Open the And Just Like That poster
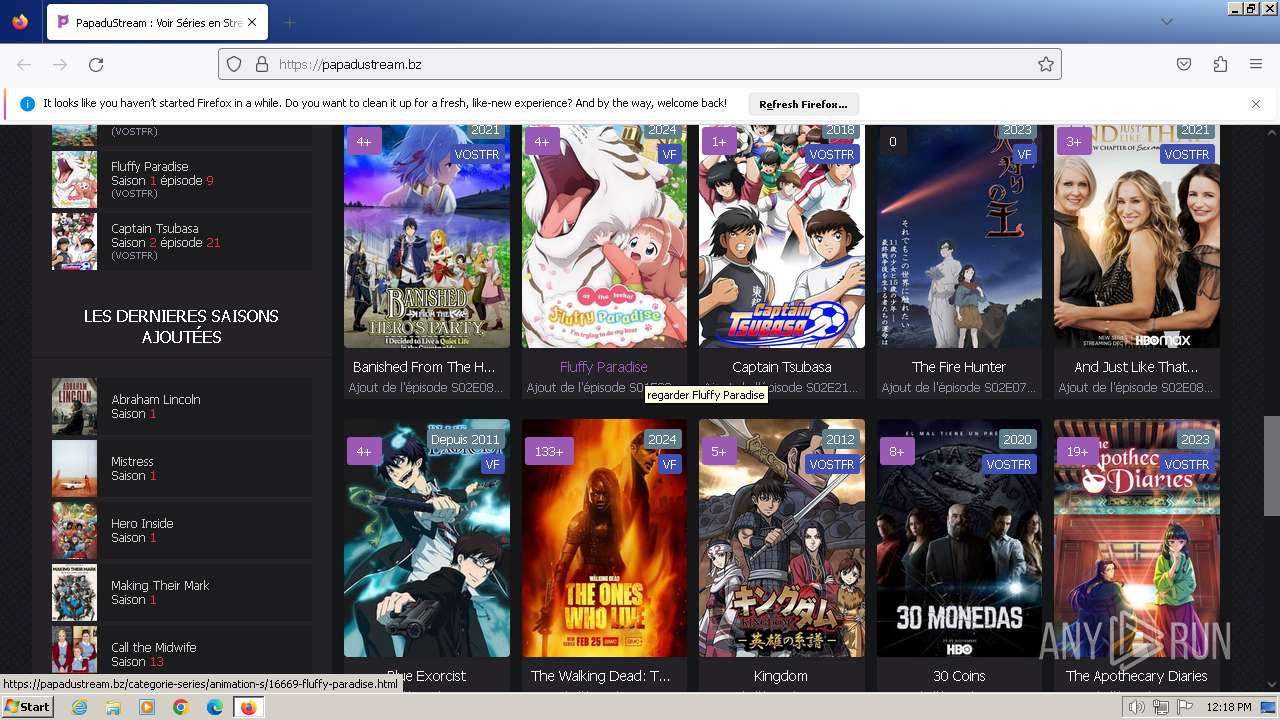This screenshot has height=720, width=1280. click(1137, 236)
